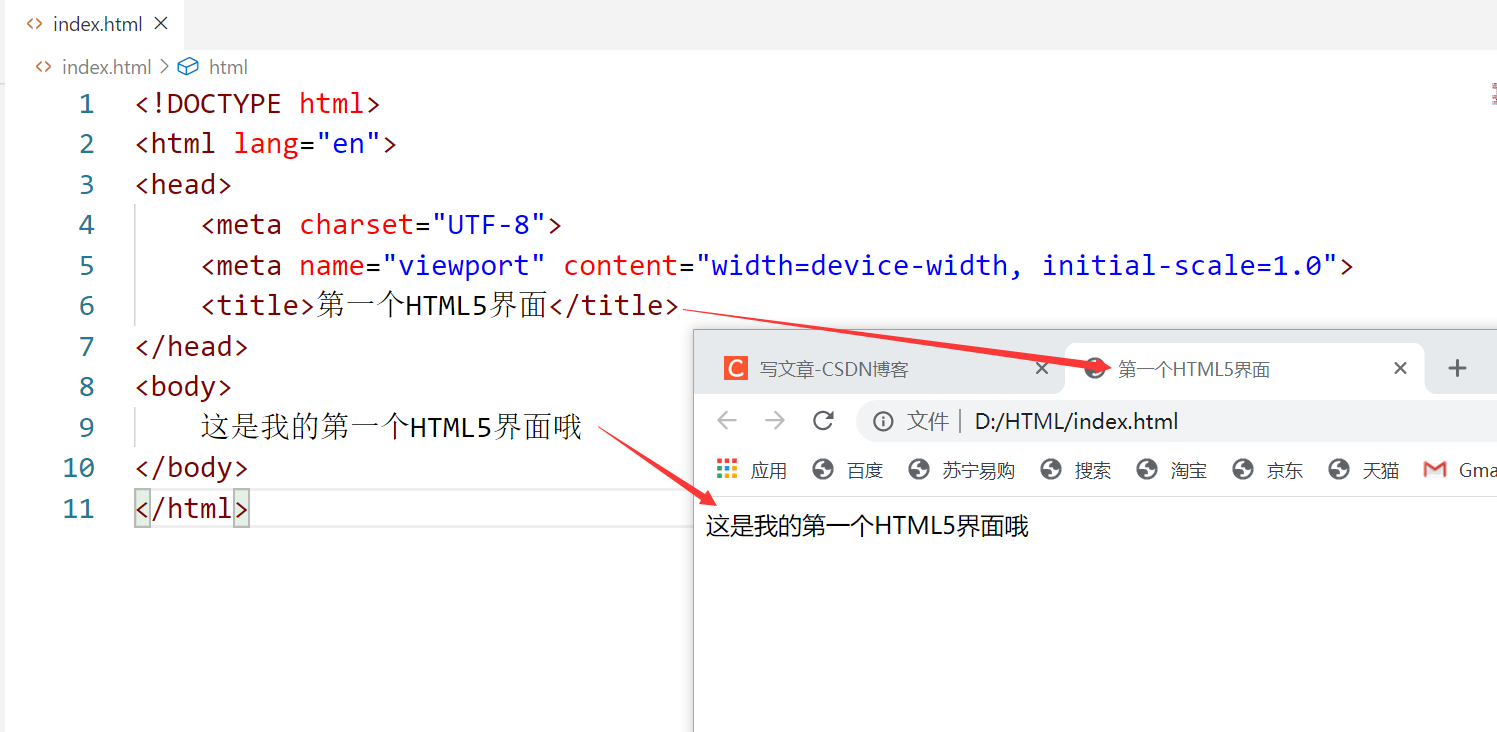Image resolution: width=1497 pixels, height=732 pixels.
Task: Close the 写文章-CSDN博客 tab
Action: tap(1041, 369)
